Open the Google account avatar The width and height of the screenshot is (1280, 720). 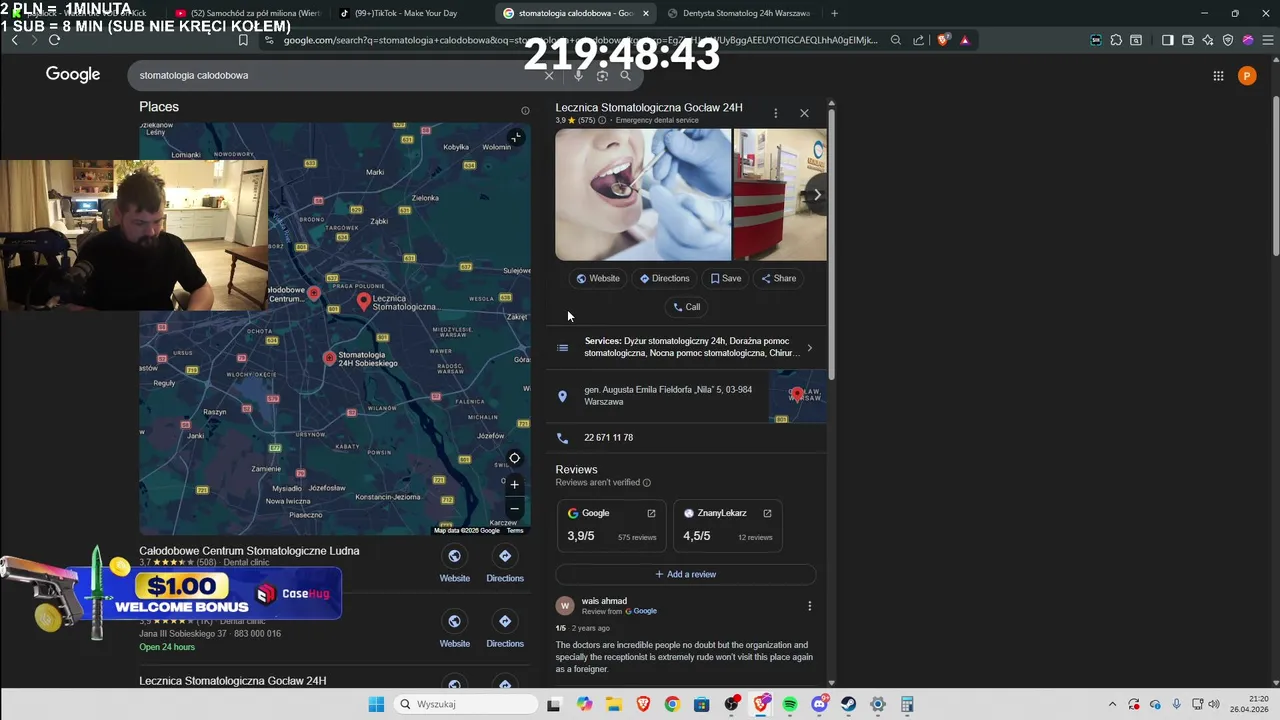1247,75
